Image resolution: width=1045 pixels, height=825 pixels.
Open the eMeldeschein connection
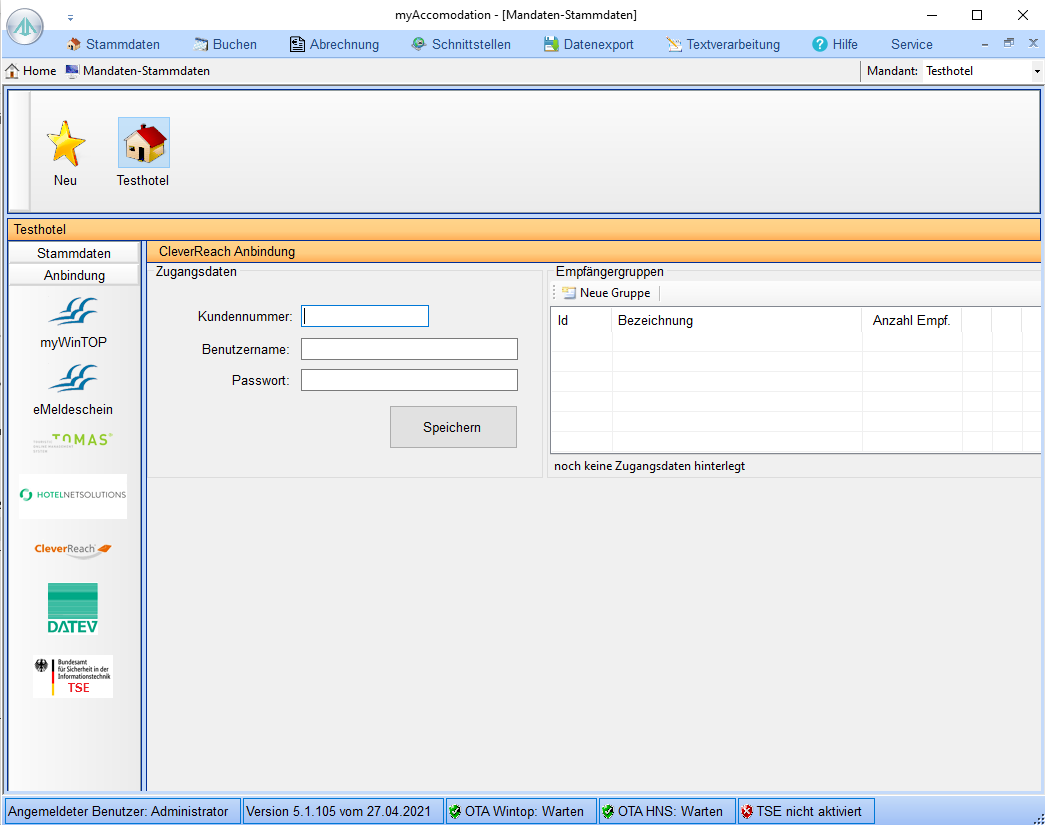[x=73, y=380]
